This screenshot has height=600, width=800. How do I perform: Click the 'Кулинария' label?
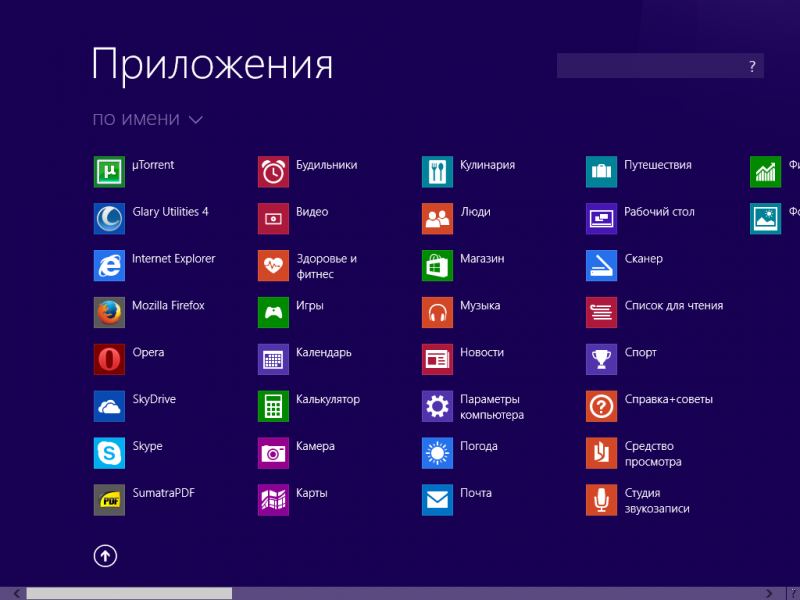point(487,165)
